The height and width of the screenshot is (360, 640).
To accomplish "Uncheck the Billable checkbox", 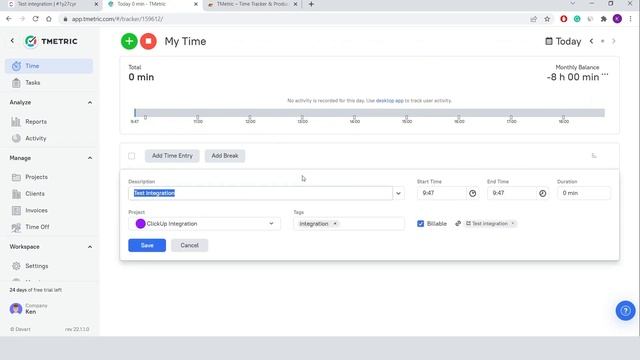I will point(420,224).
